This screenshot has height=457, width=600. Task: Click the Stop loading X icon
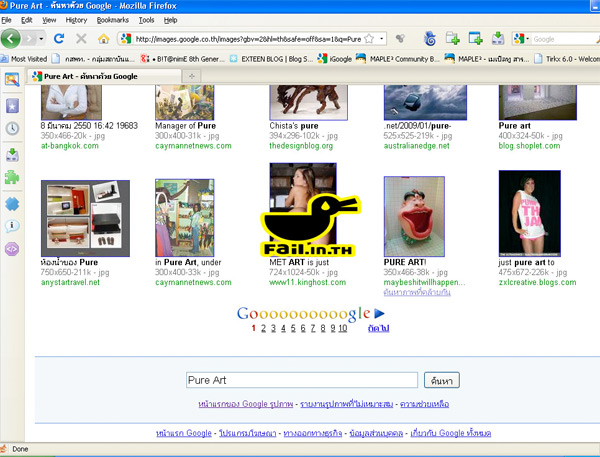point(81,38)
